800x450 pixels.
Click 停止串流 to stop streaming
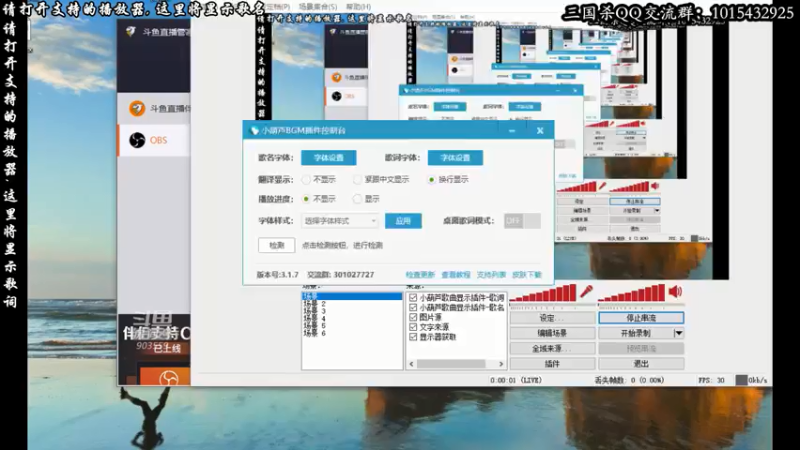[641, 318]
